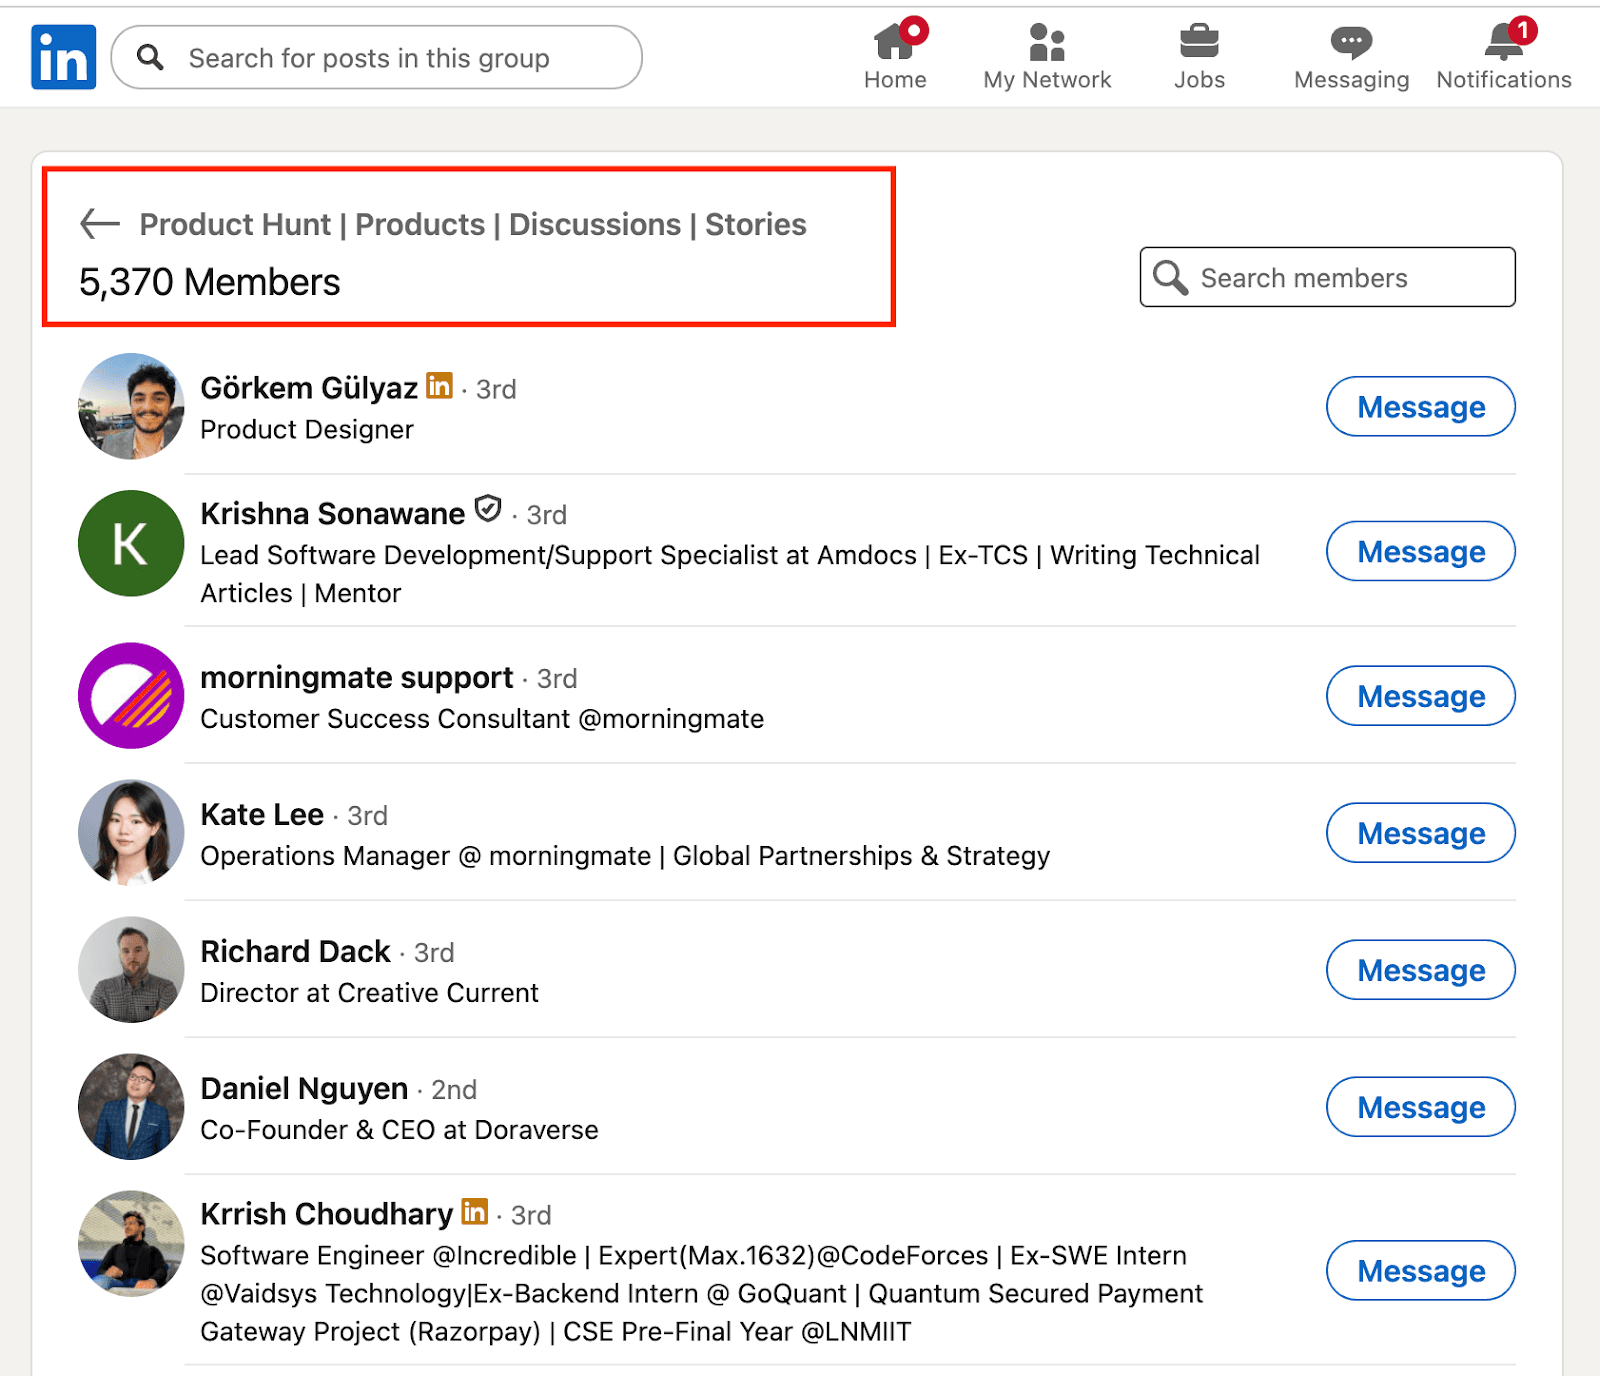Open Daniel Nguyen's profile photo
The image size is (1600, 1376).
pyautogui.click(x=131, y=1107)
